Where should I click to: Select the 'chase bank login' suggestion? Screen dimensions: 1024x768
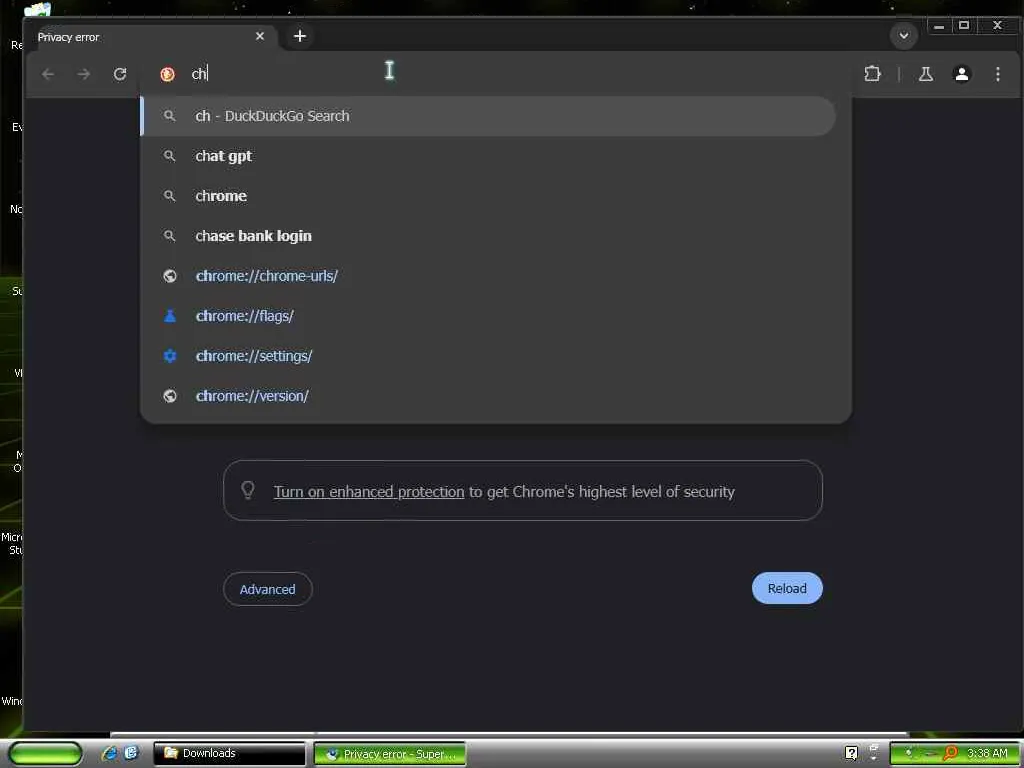click(488, 236)
